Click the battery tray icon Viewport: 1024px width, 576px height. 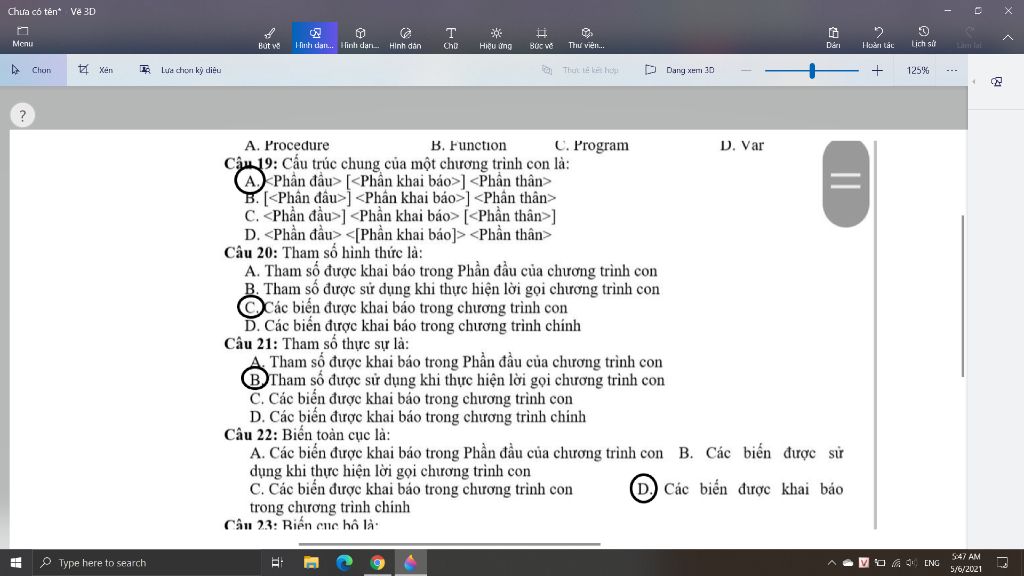point(880,562)
